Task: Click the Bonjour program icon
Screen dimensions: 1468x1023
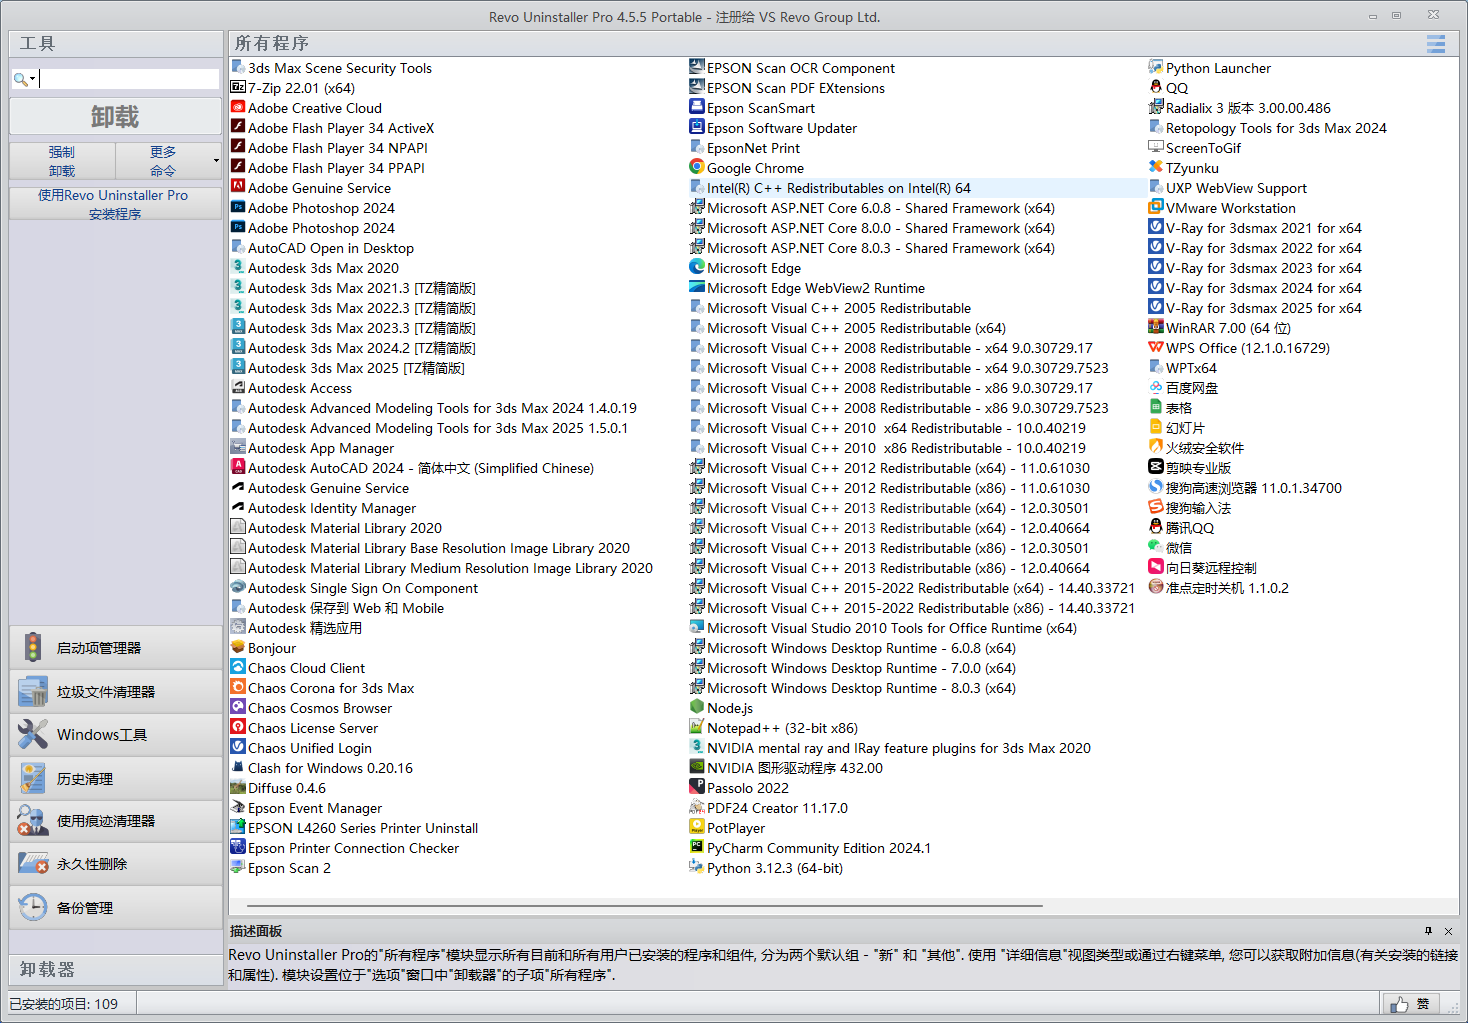Action: [x=238, y=647]
